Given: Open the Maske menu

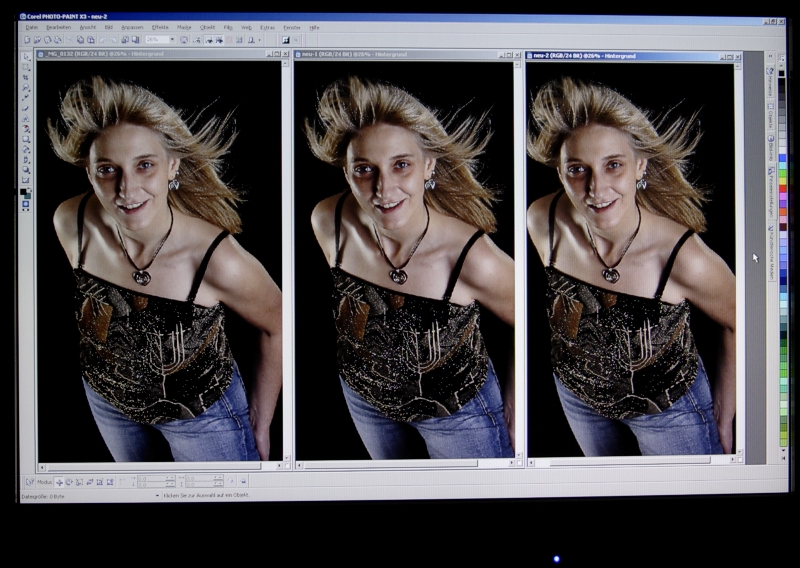Looking at the screenshot, I should click(185, 28).
